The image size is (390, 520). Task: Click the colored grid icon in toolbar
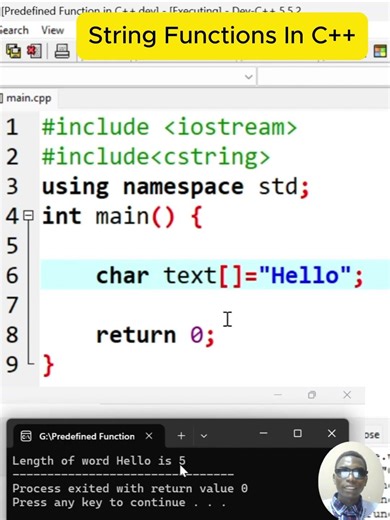[380, 51]
